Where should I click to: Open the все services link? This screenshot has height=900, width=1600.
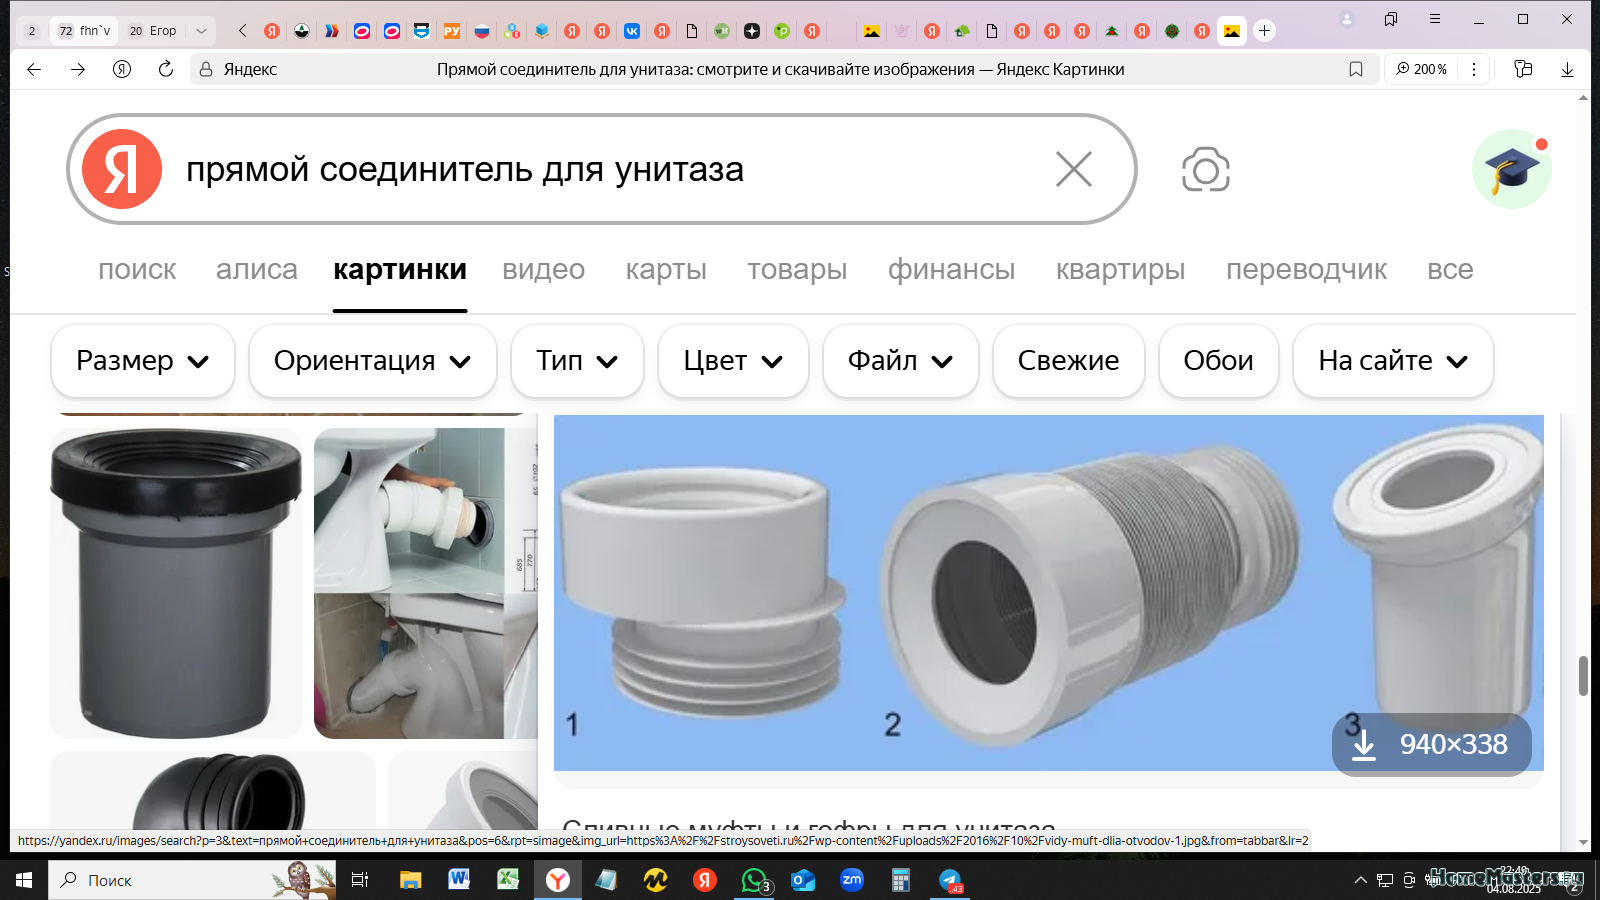(1450, 269)
